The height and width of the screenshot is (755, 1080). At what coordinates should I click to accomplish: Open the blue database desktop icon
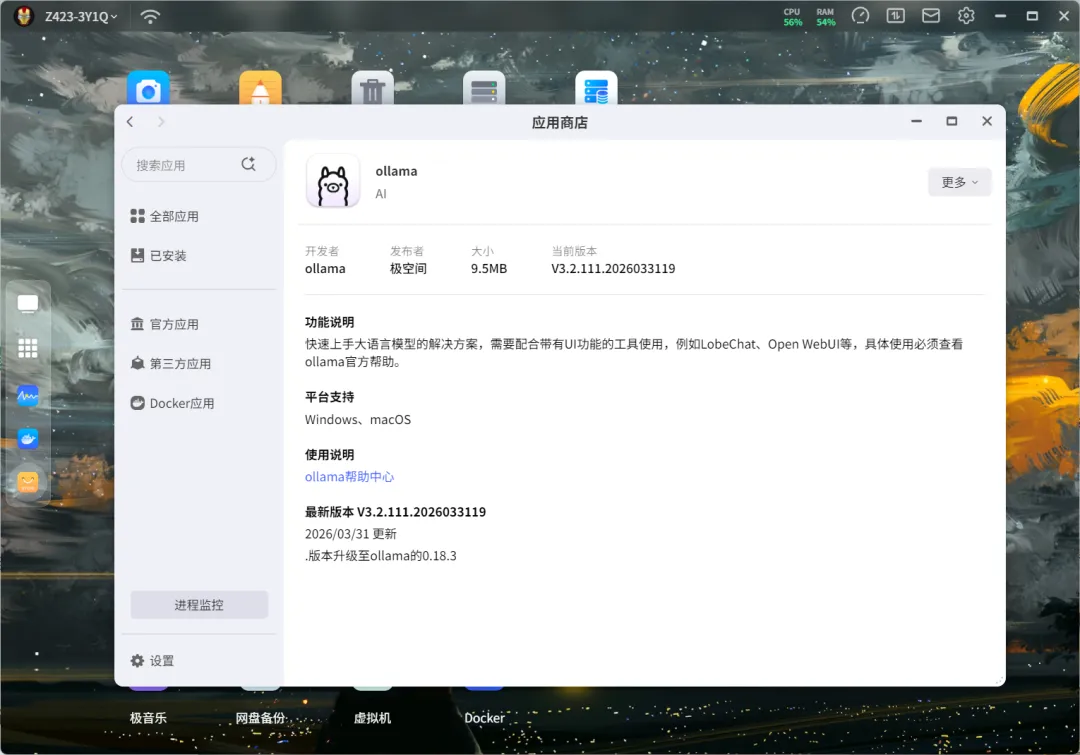point(596,88)
